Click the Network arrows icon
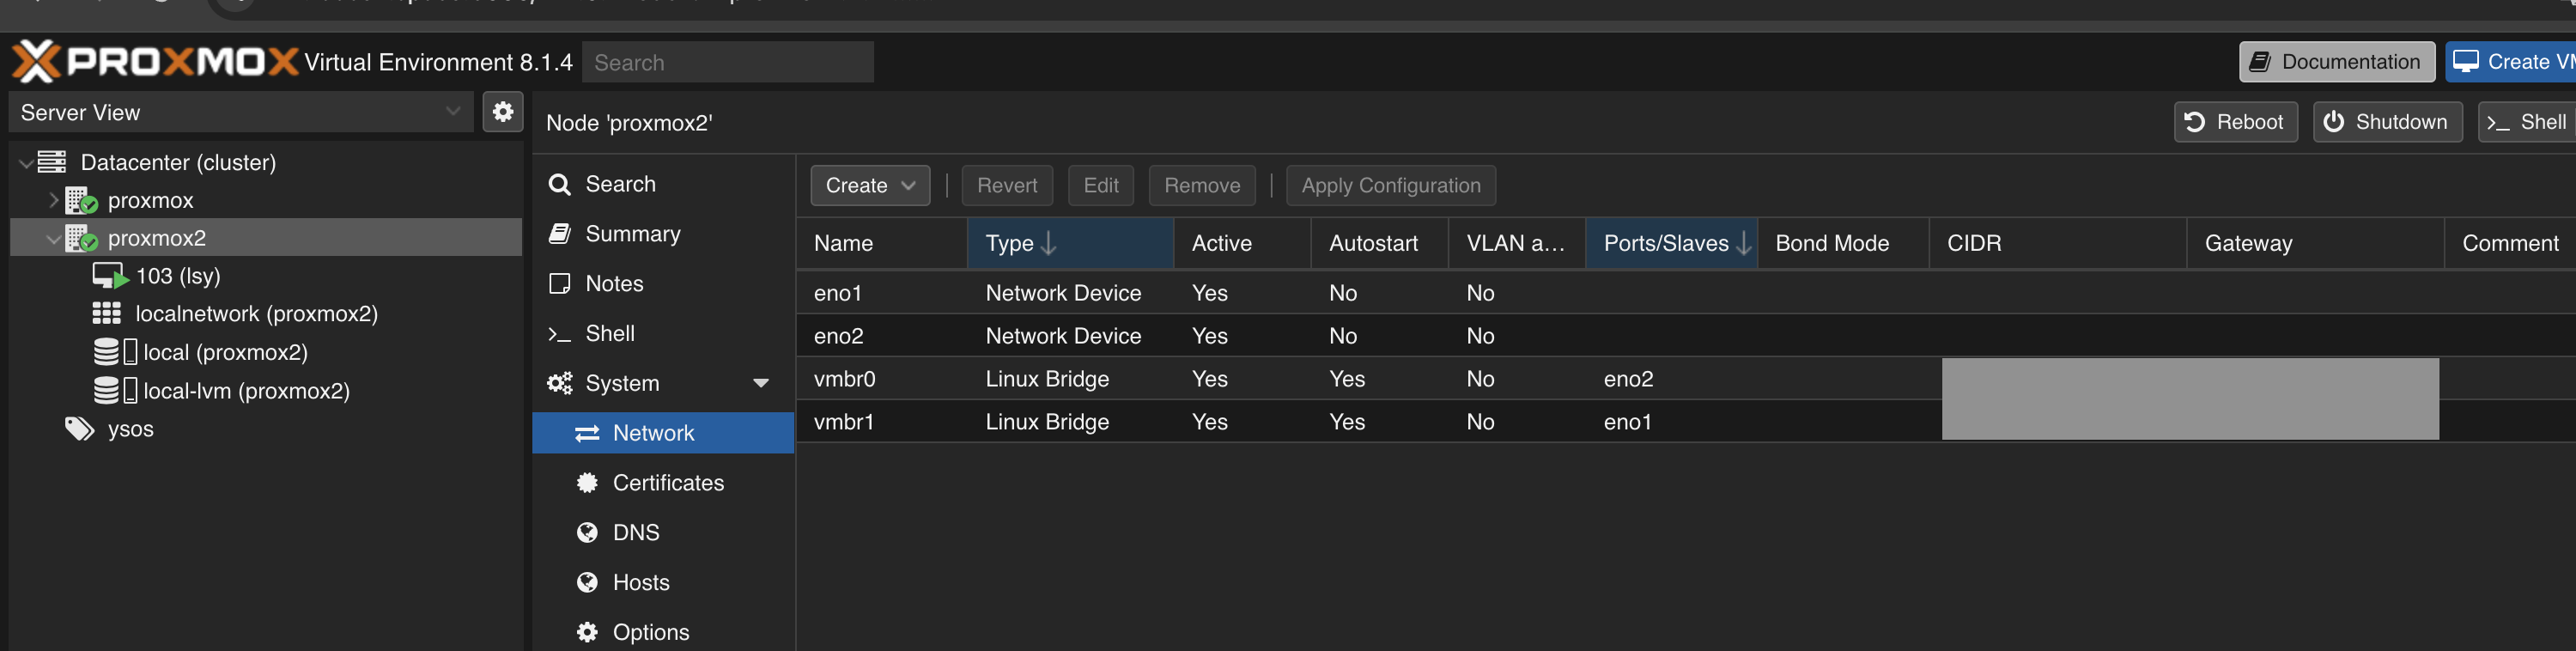This screenshot has height=651, width=2576. coord(587,433)
